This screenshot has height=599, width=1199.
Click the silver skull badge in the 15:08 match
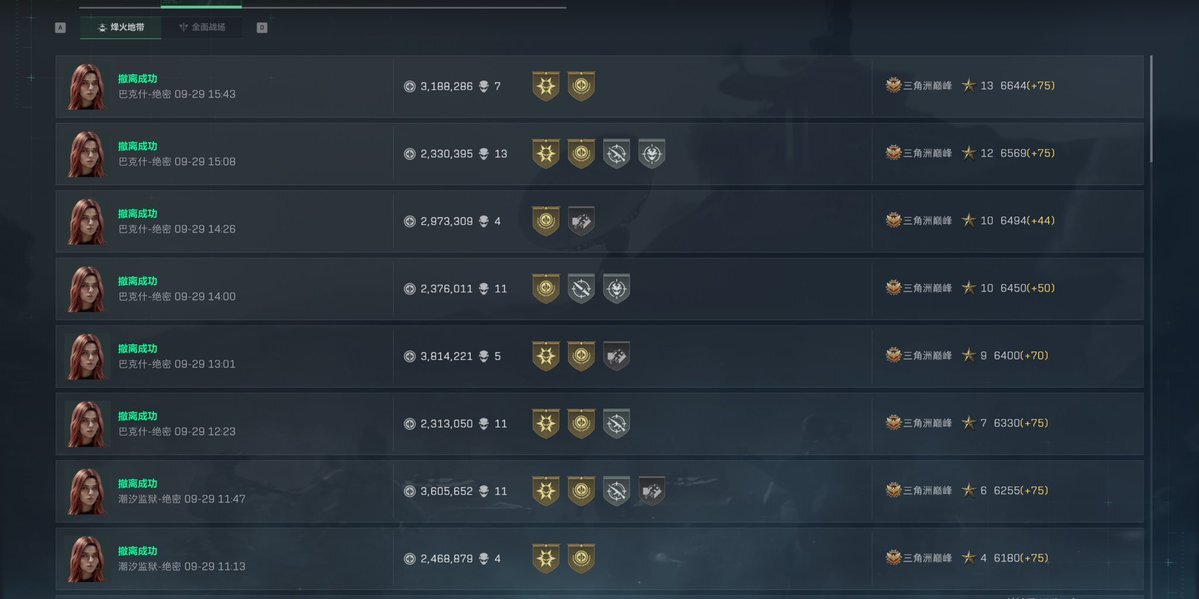652,153
